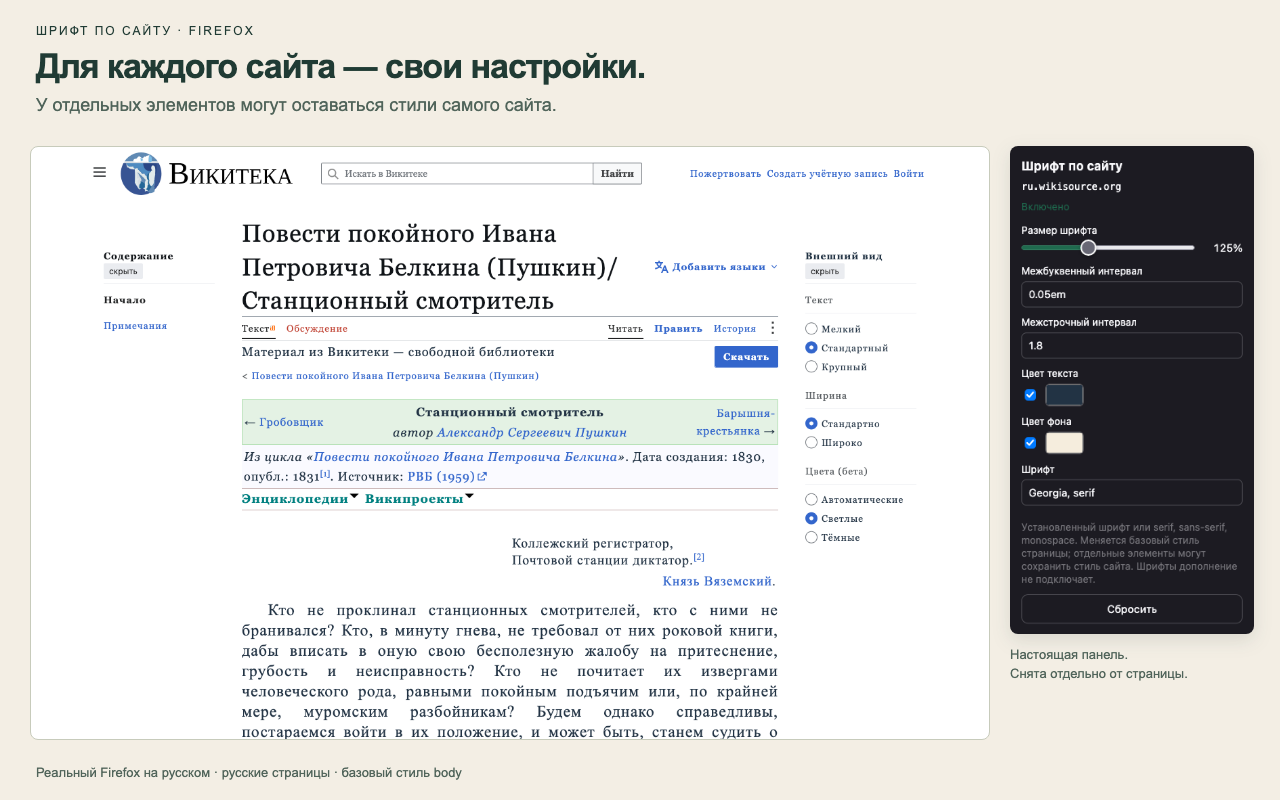This screenshot has height=800, width=1280.
Task: Open the author link Александр Сергеевич Пушкин
Action: [x=532, y=432]
